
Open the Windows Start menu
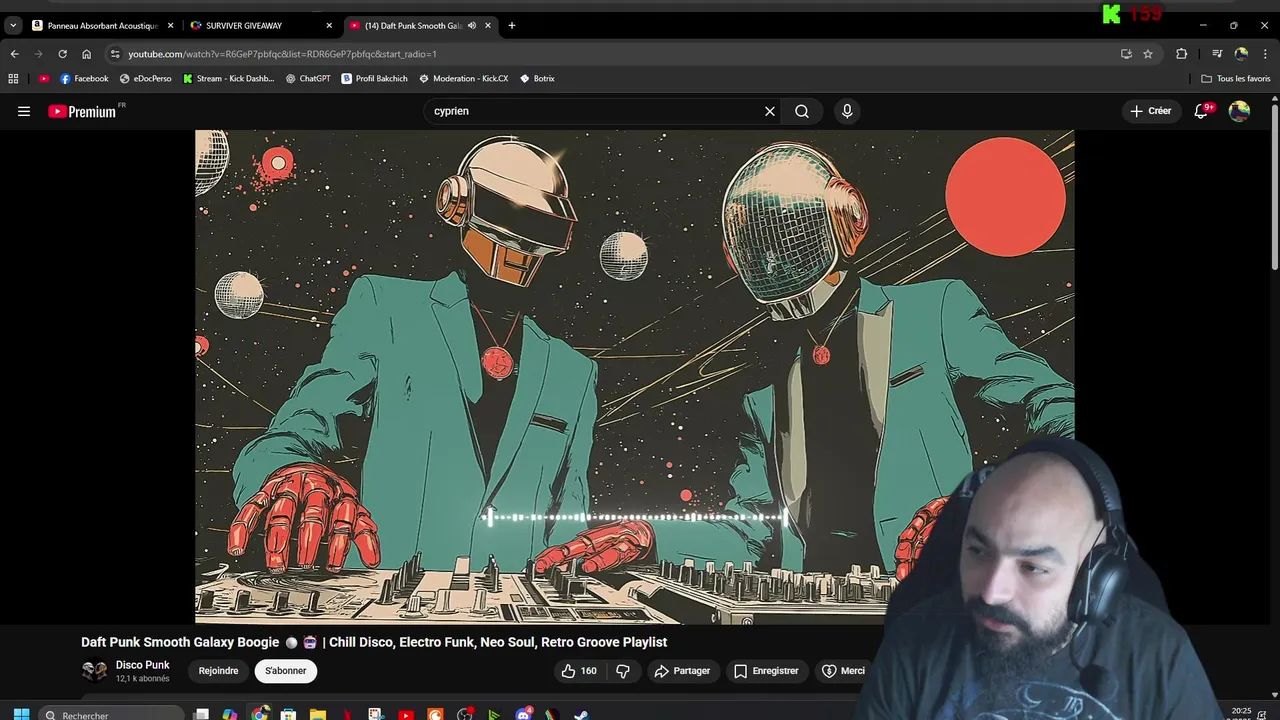coord(21,714)
